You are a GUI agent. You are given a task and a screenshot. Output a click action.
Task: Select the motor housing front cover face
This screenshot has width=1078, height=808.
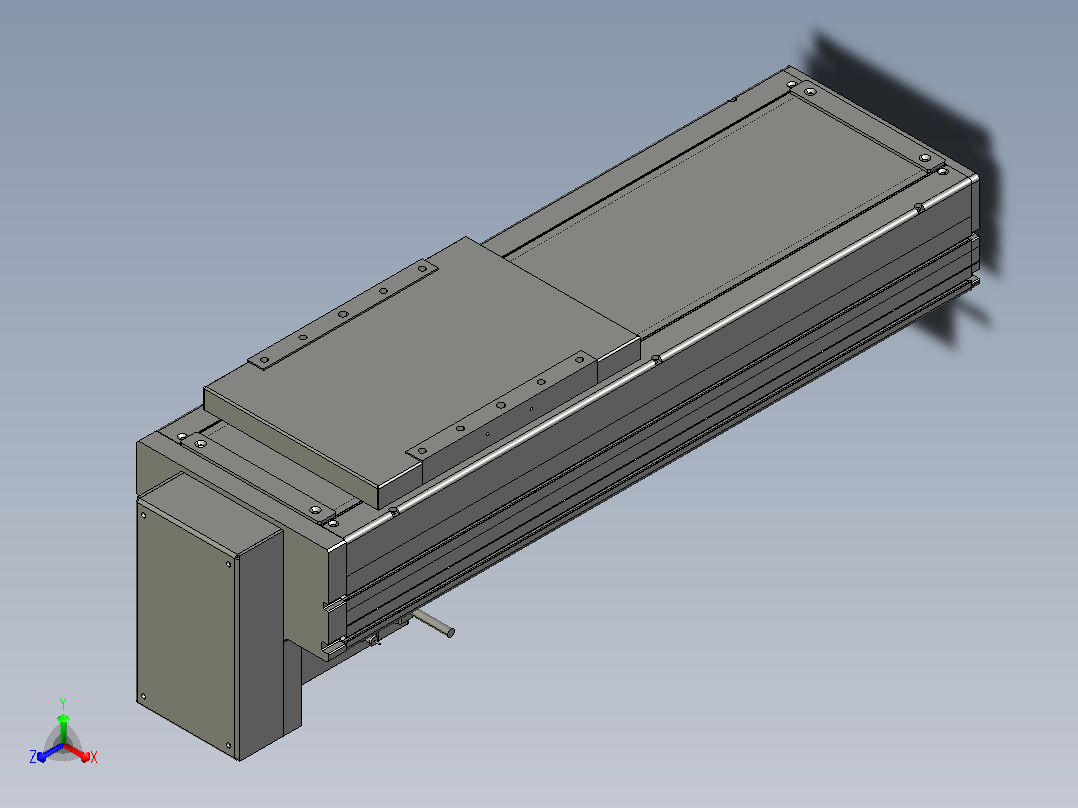coord(186,626)
